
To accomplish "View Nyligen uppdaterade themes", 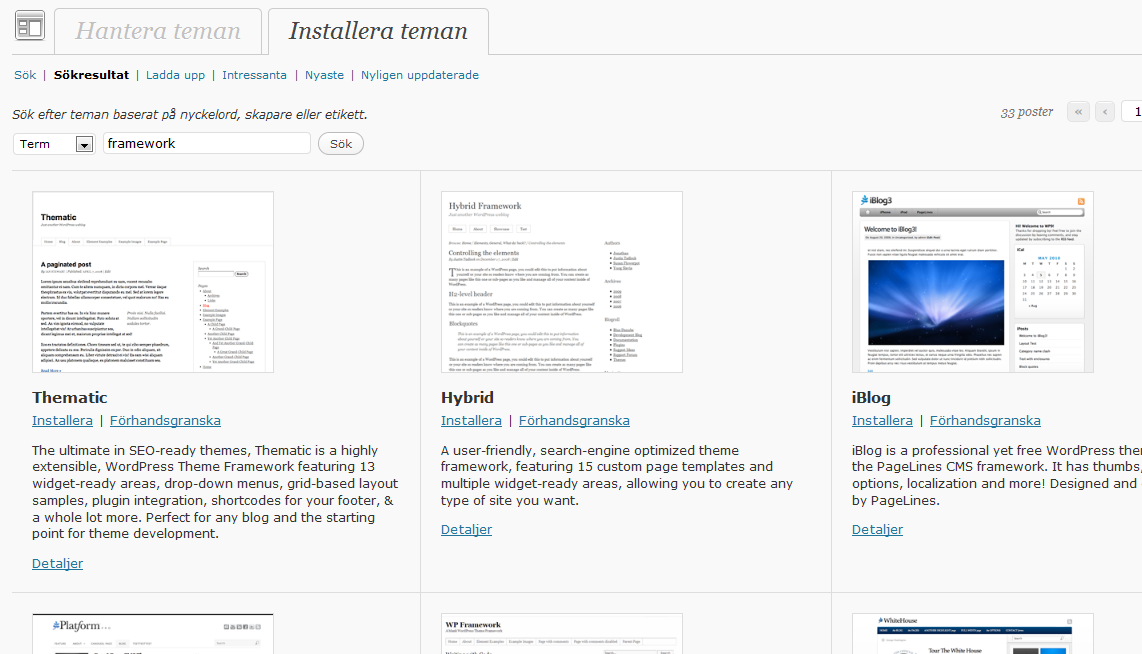I will (419, 75).
